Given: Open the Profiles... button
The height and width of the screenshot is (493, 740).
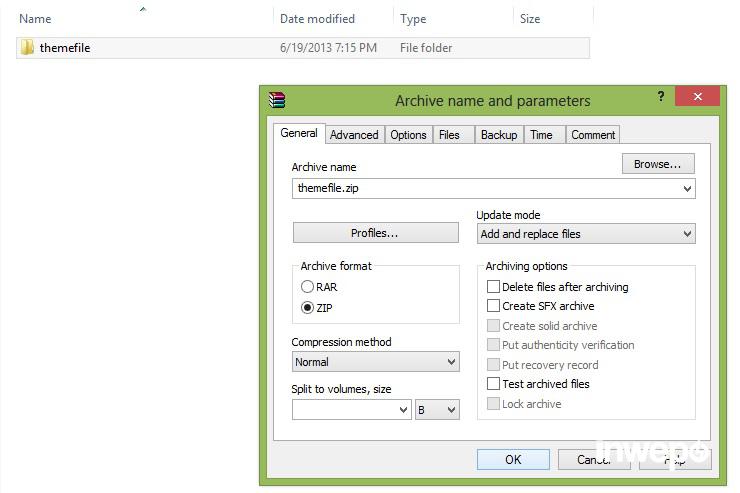Looking at the screenshot, I should coord(374,233).
